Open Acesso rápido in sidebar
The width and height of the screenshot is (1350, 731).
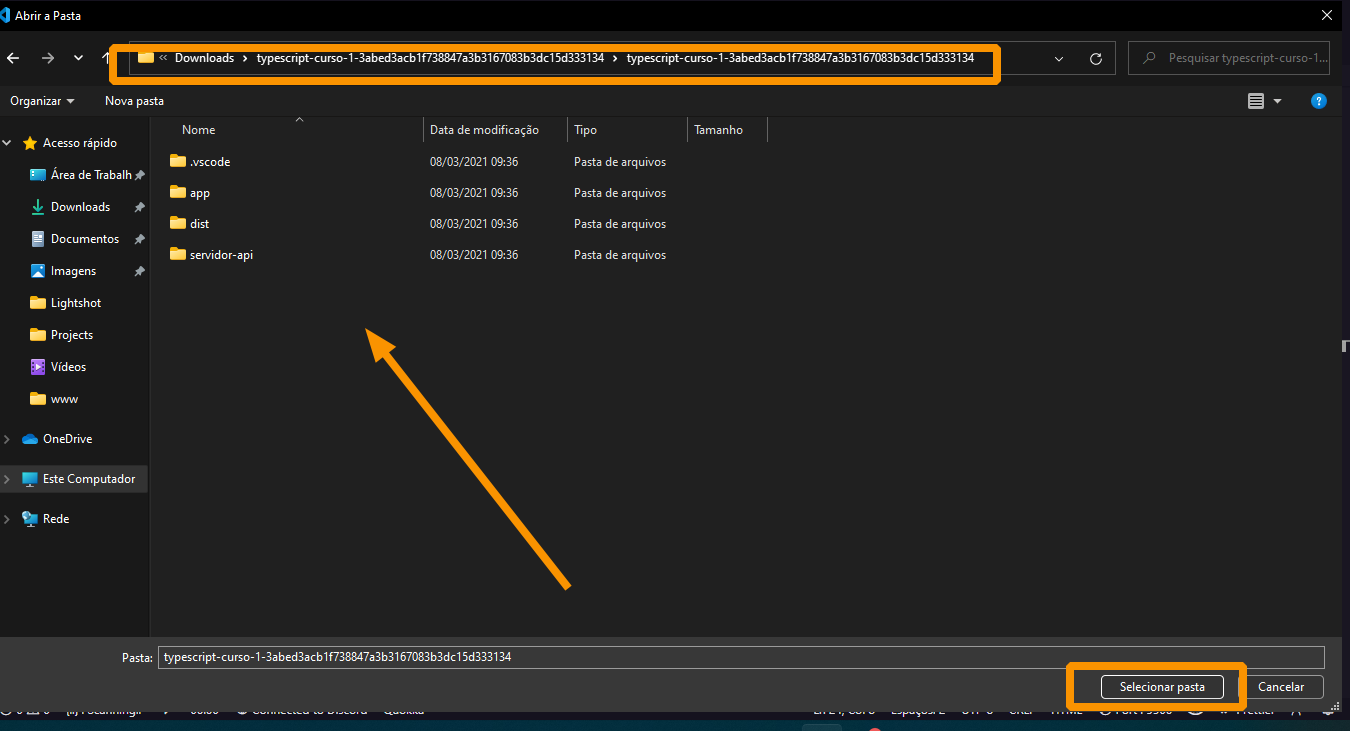(80, 143)
